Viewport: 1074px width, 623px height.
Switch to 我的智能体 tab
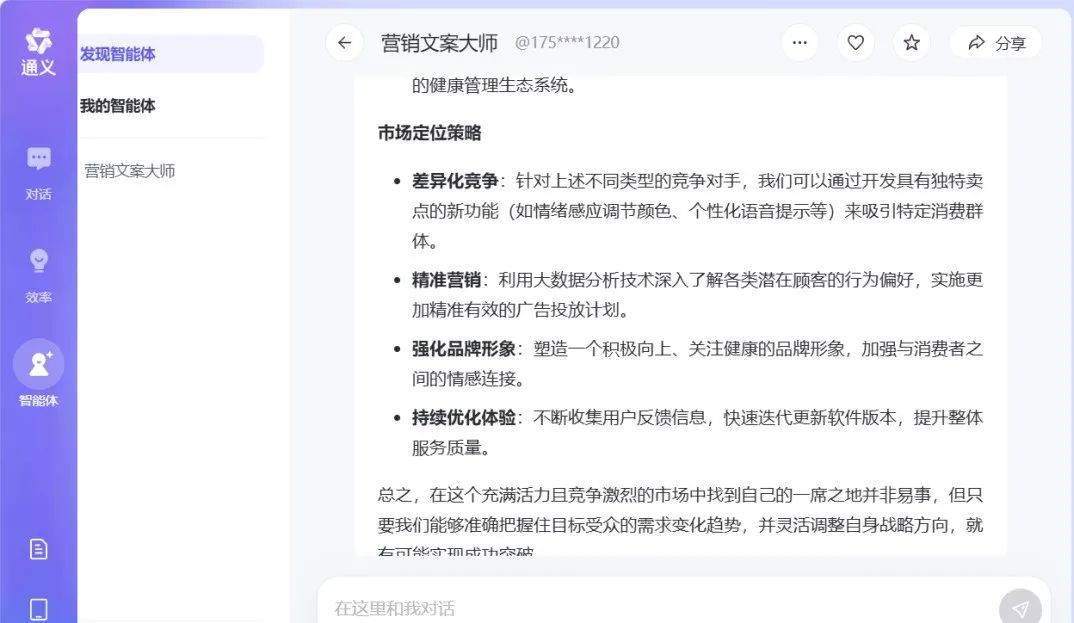118,106
